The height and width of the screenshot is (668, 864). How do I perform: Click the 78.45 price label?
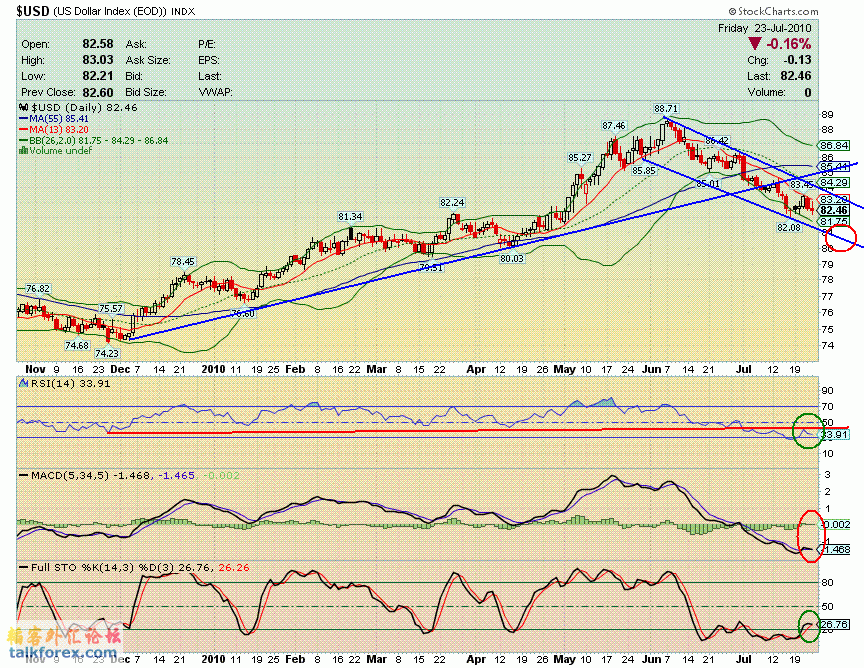183,262
